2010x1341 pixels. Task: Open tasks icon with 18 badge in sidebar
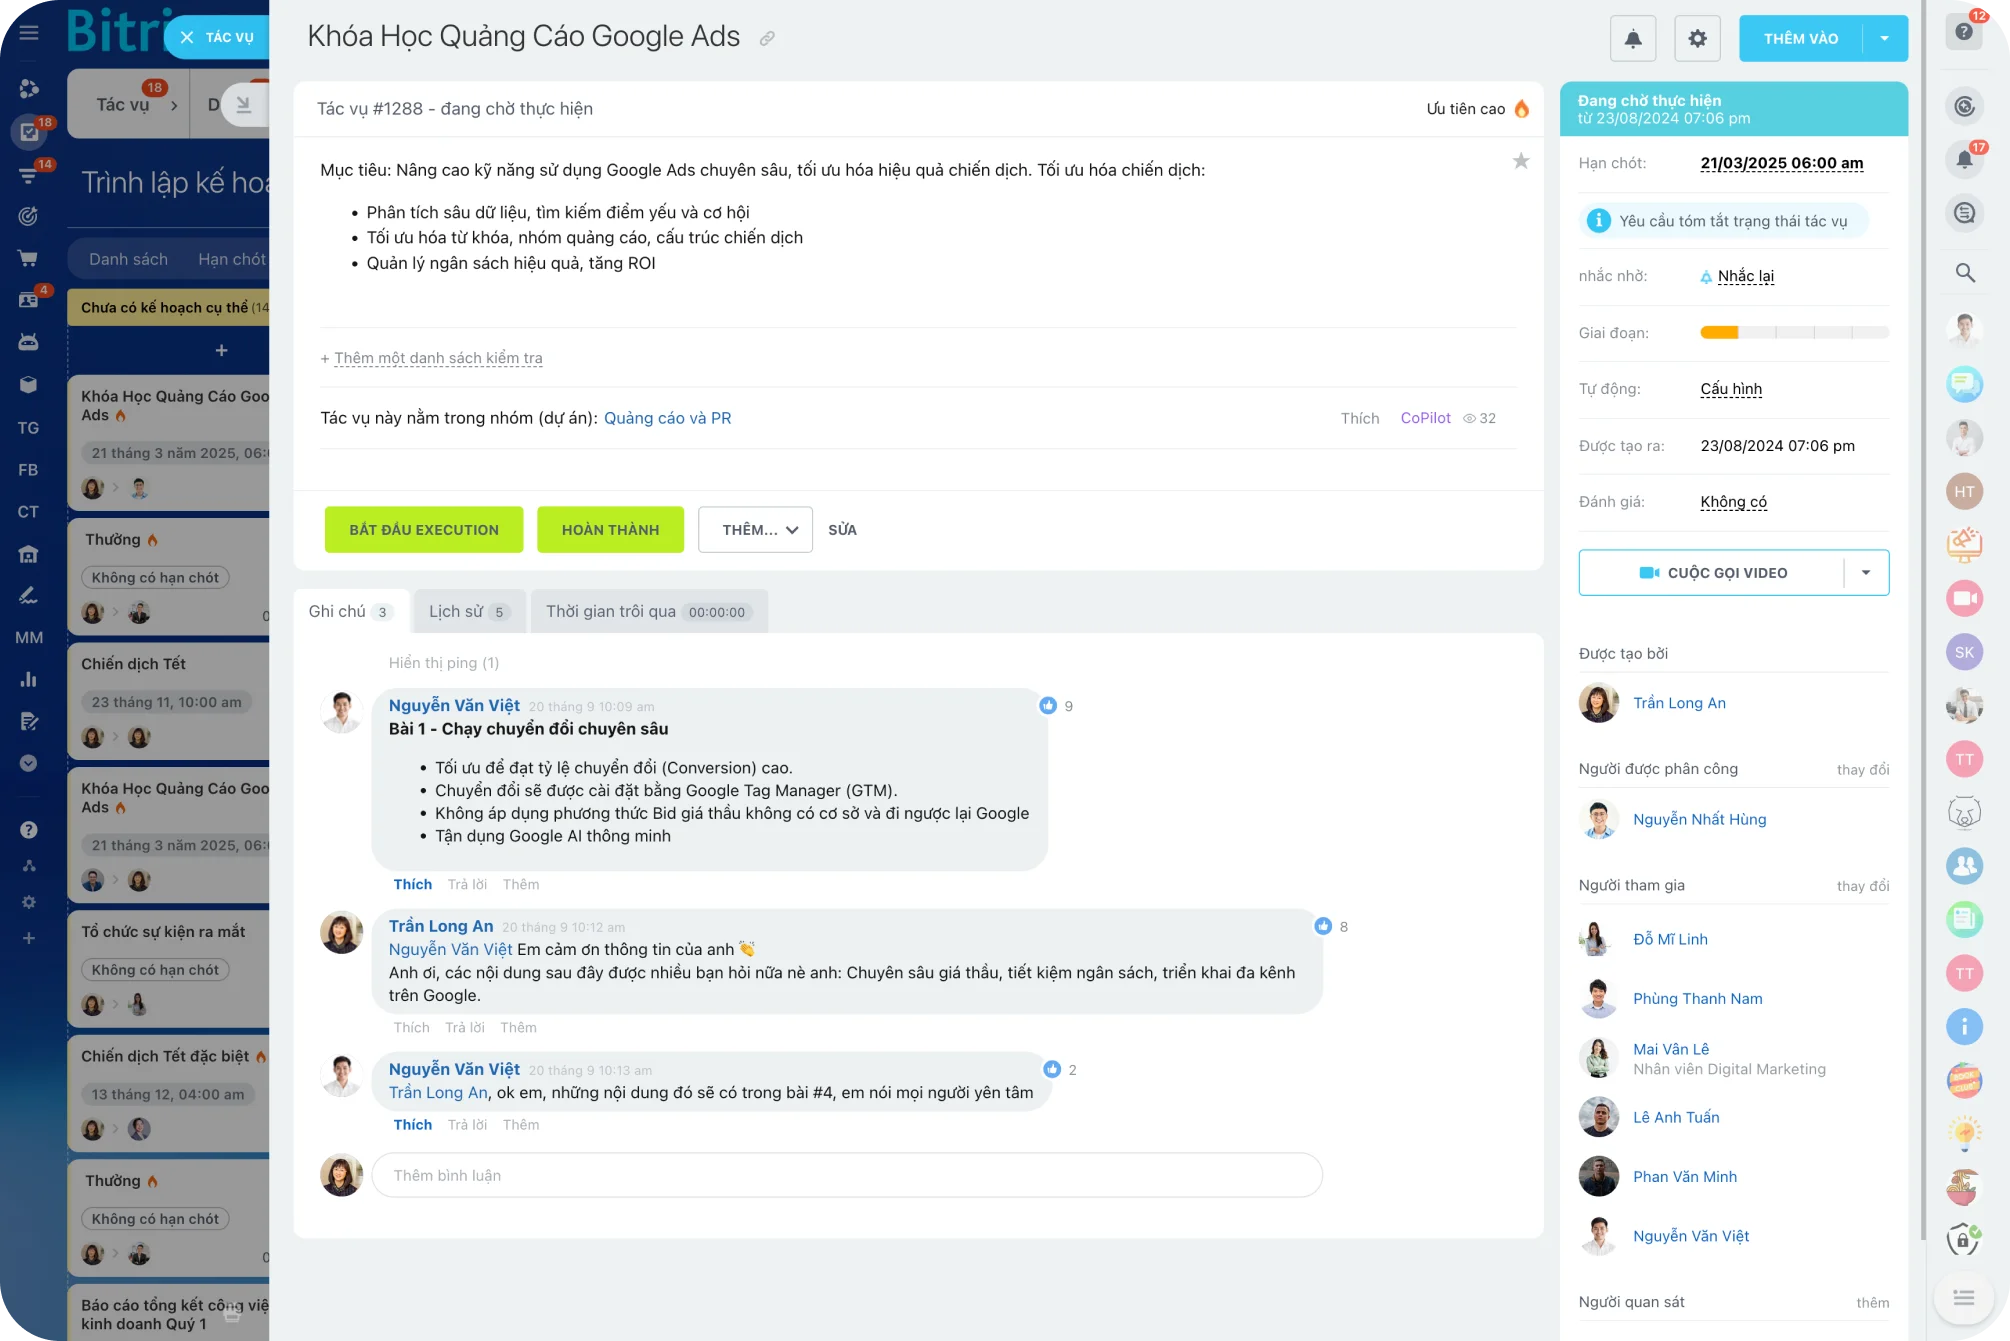point(29,131)
